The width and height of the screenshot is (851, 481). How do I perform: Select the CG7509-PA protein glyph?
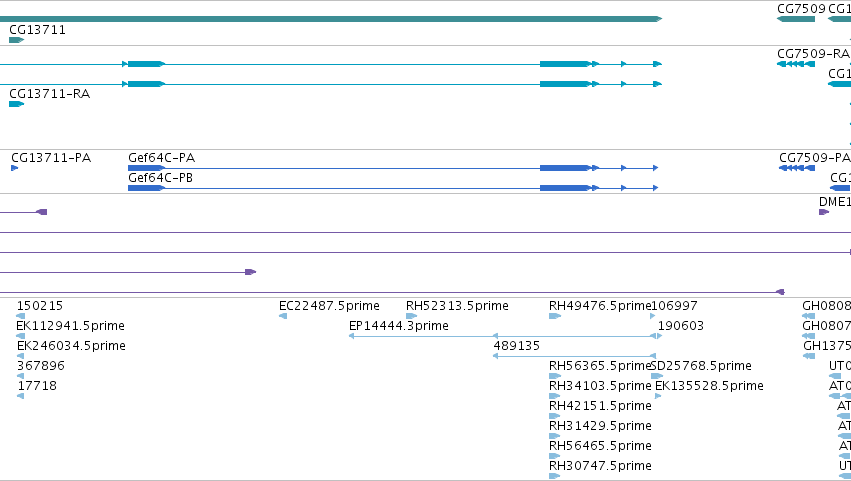click(x=797, y=168)
